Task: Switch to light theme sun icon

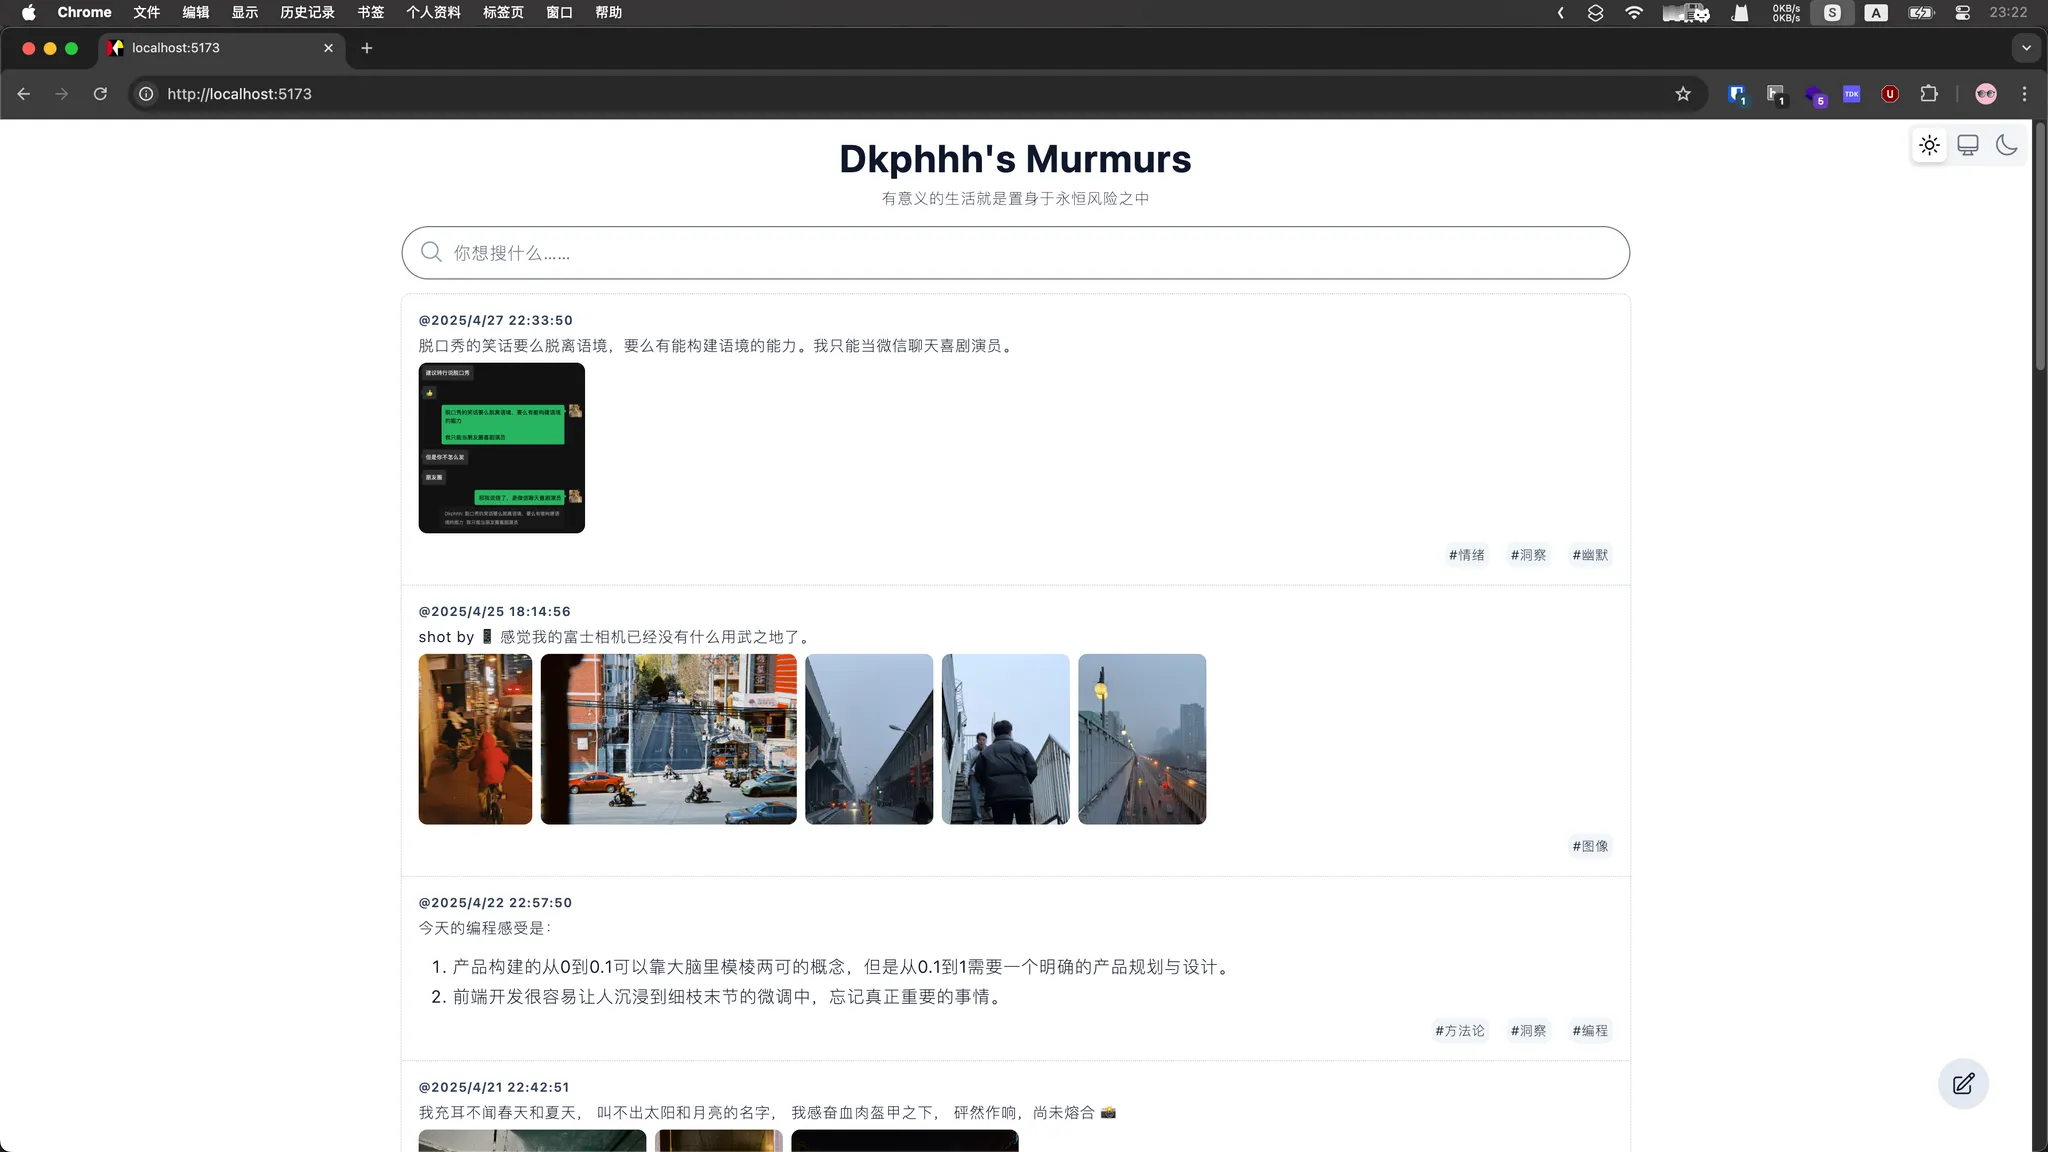Action: point(1929,145)
